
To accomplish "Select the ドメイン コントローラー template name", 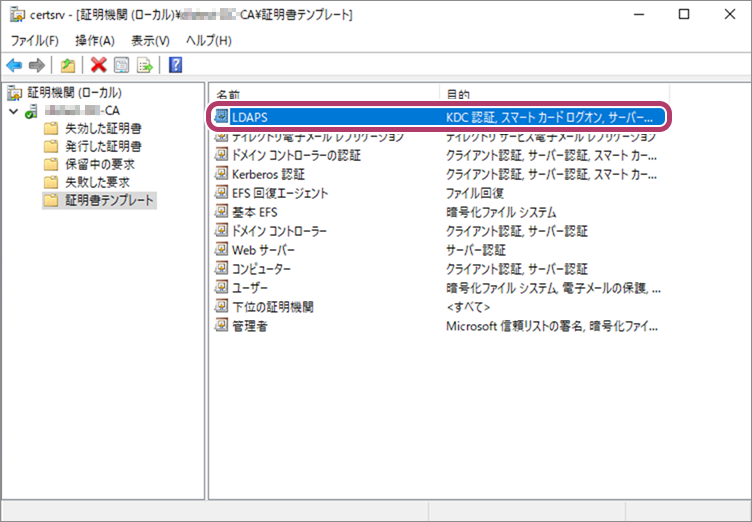I will coord(279,231).
